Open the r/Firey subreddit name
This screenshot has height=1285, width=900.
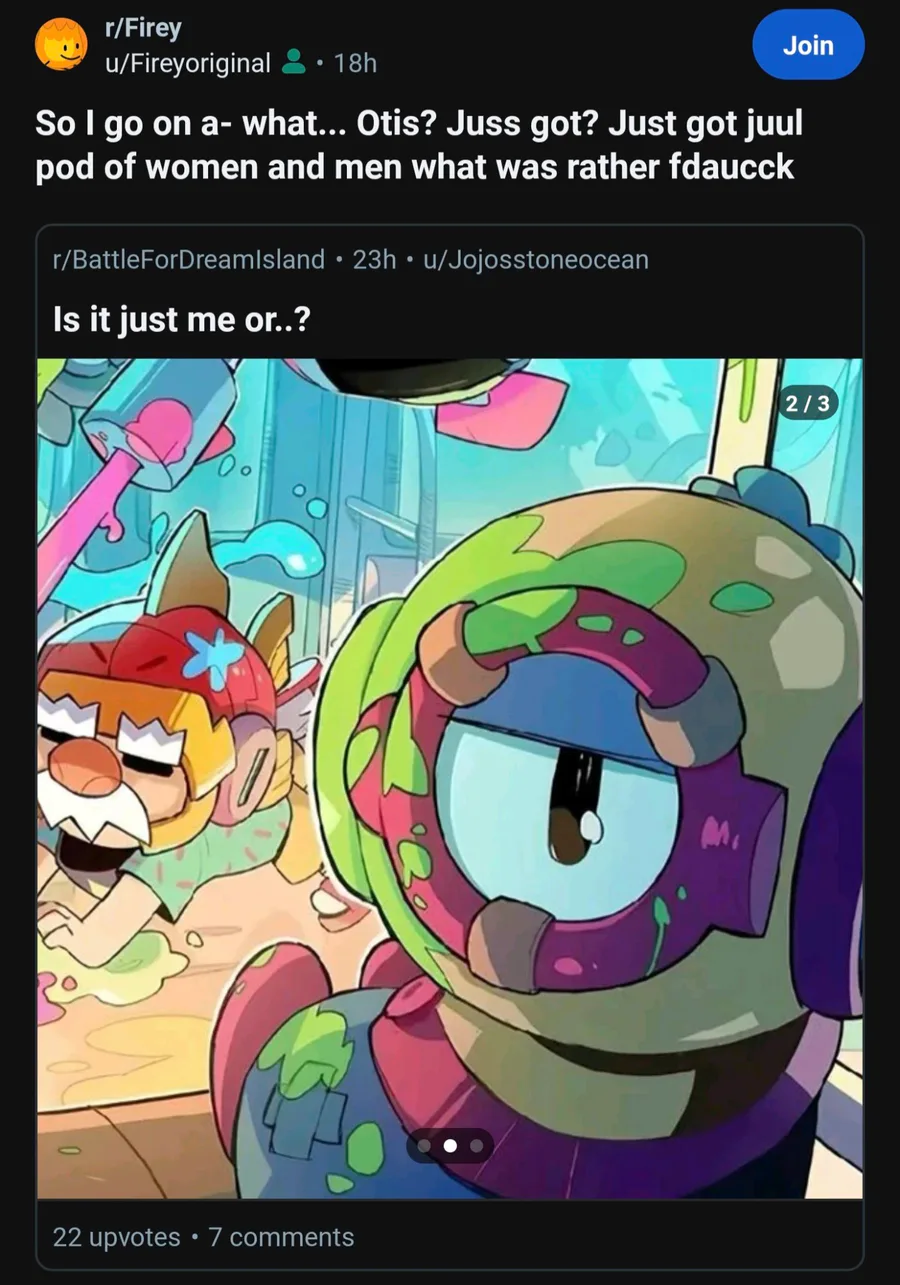(x=144, y=28)
